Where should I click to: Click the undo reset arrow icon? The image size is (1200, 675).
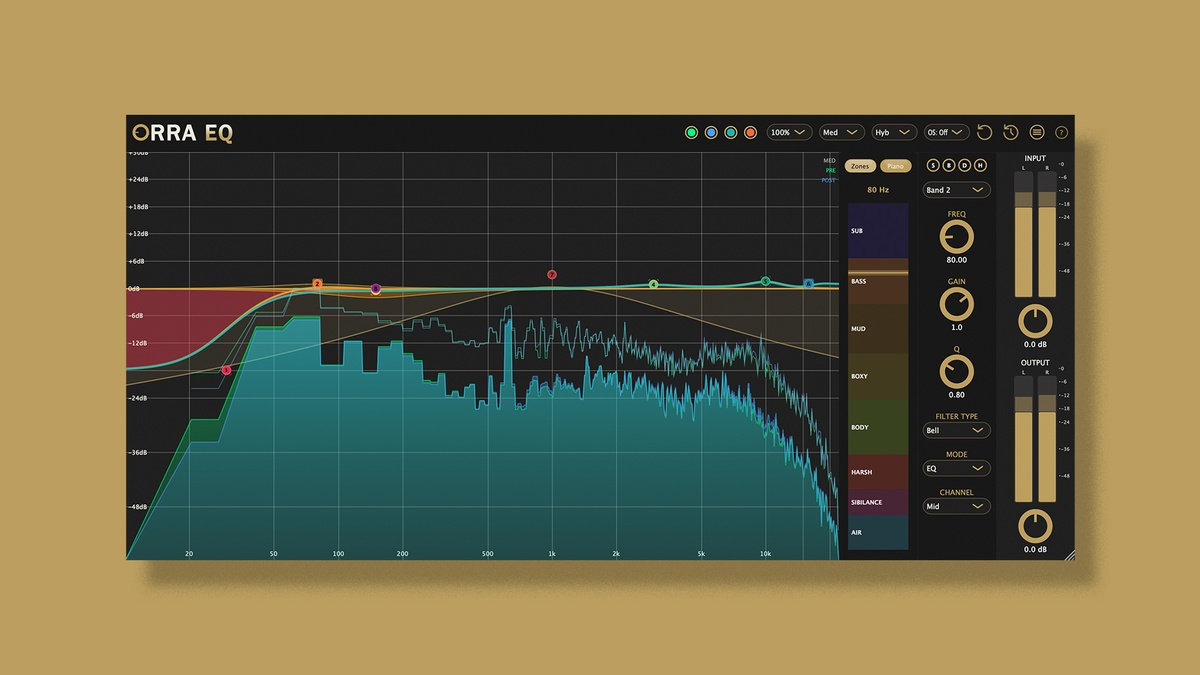coord(985,132)
